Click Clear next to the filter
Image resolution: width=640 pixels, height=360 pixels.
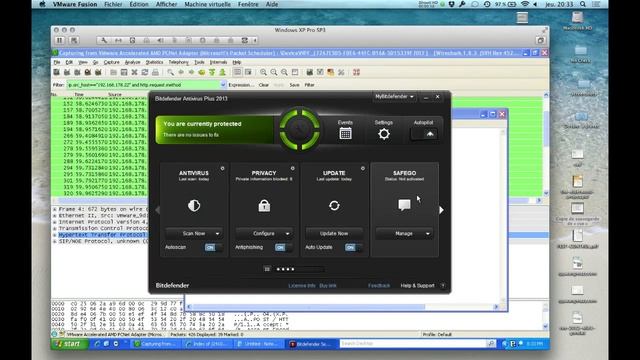click(264, 85)
